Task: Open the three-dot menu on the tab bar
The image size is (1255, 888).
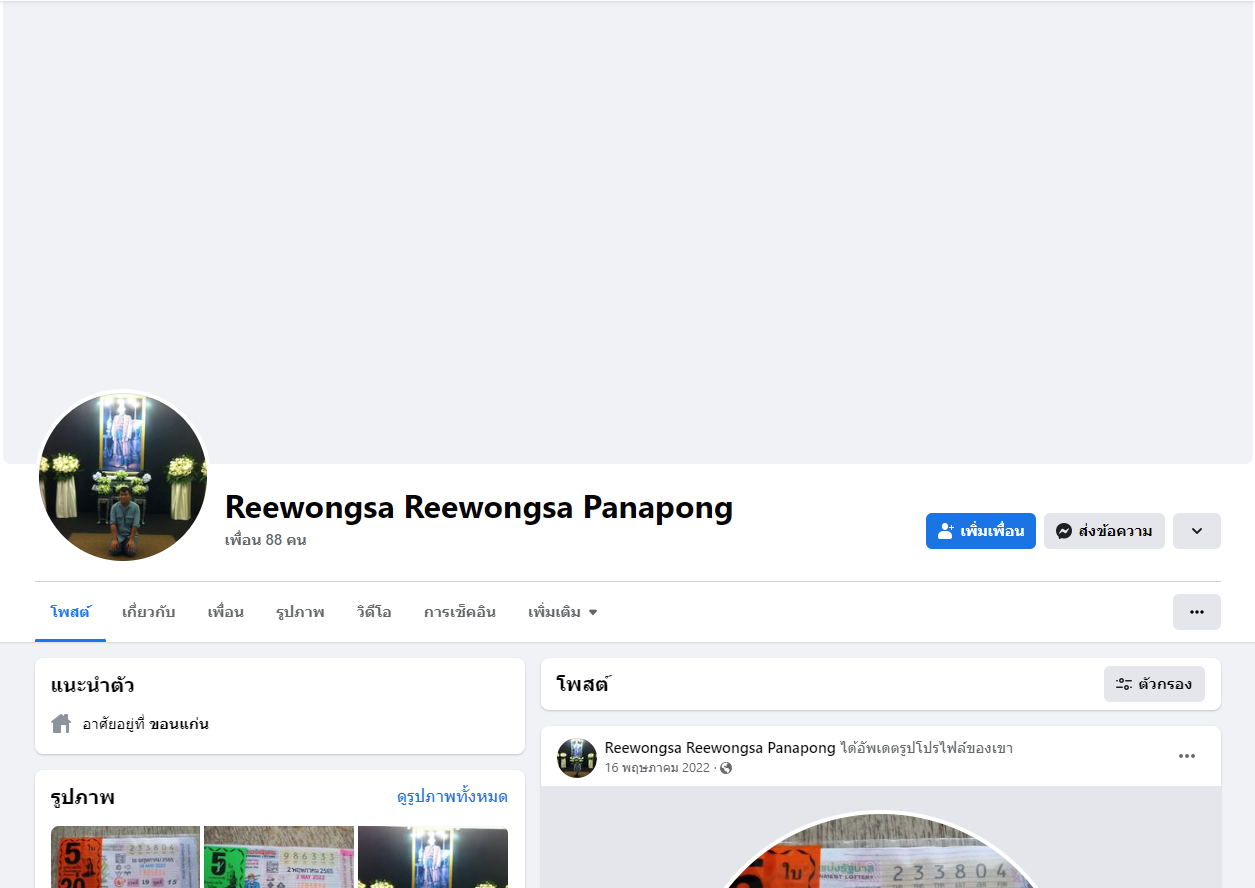Action: 1197,612
